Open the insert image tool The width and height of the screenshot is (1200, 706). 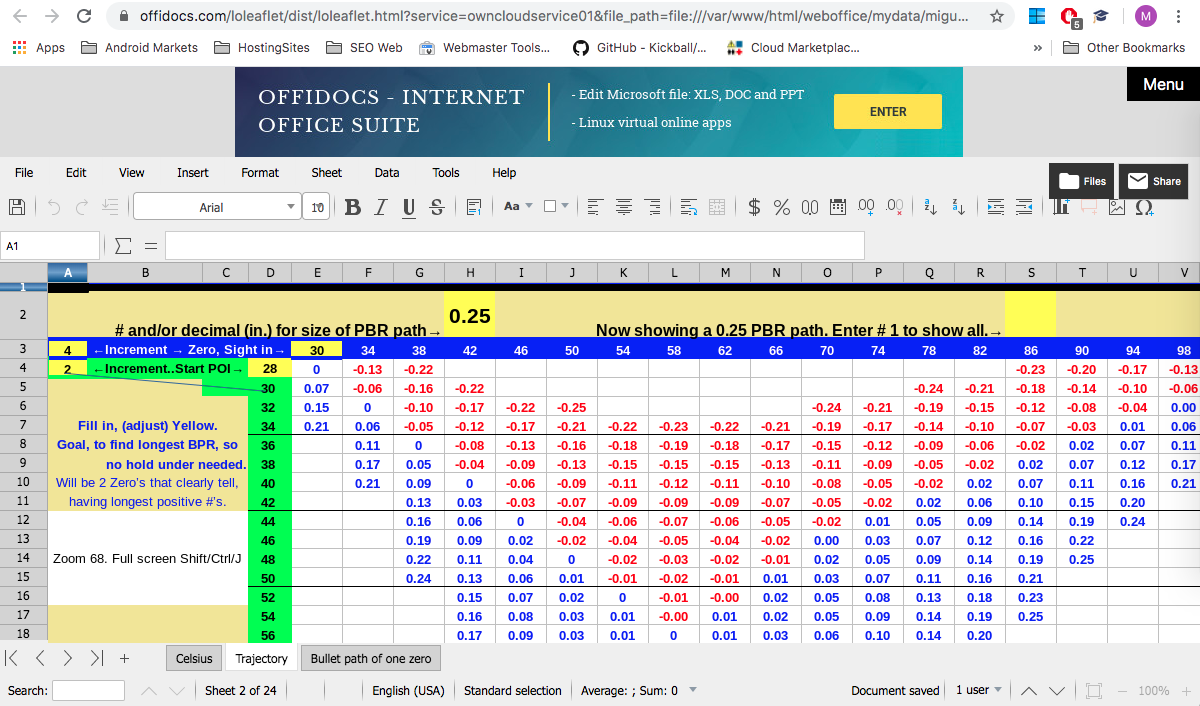coord(1116,207)
